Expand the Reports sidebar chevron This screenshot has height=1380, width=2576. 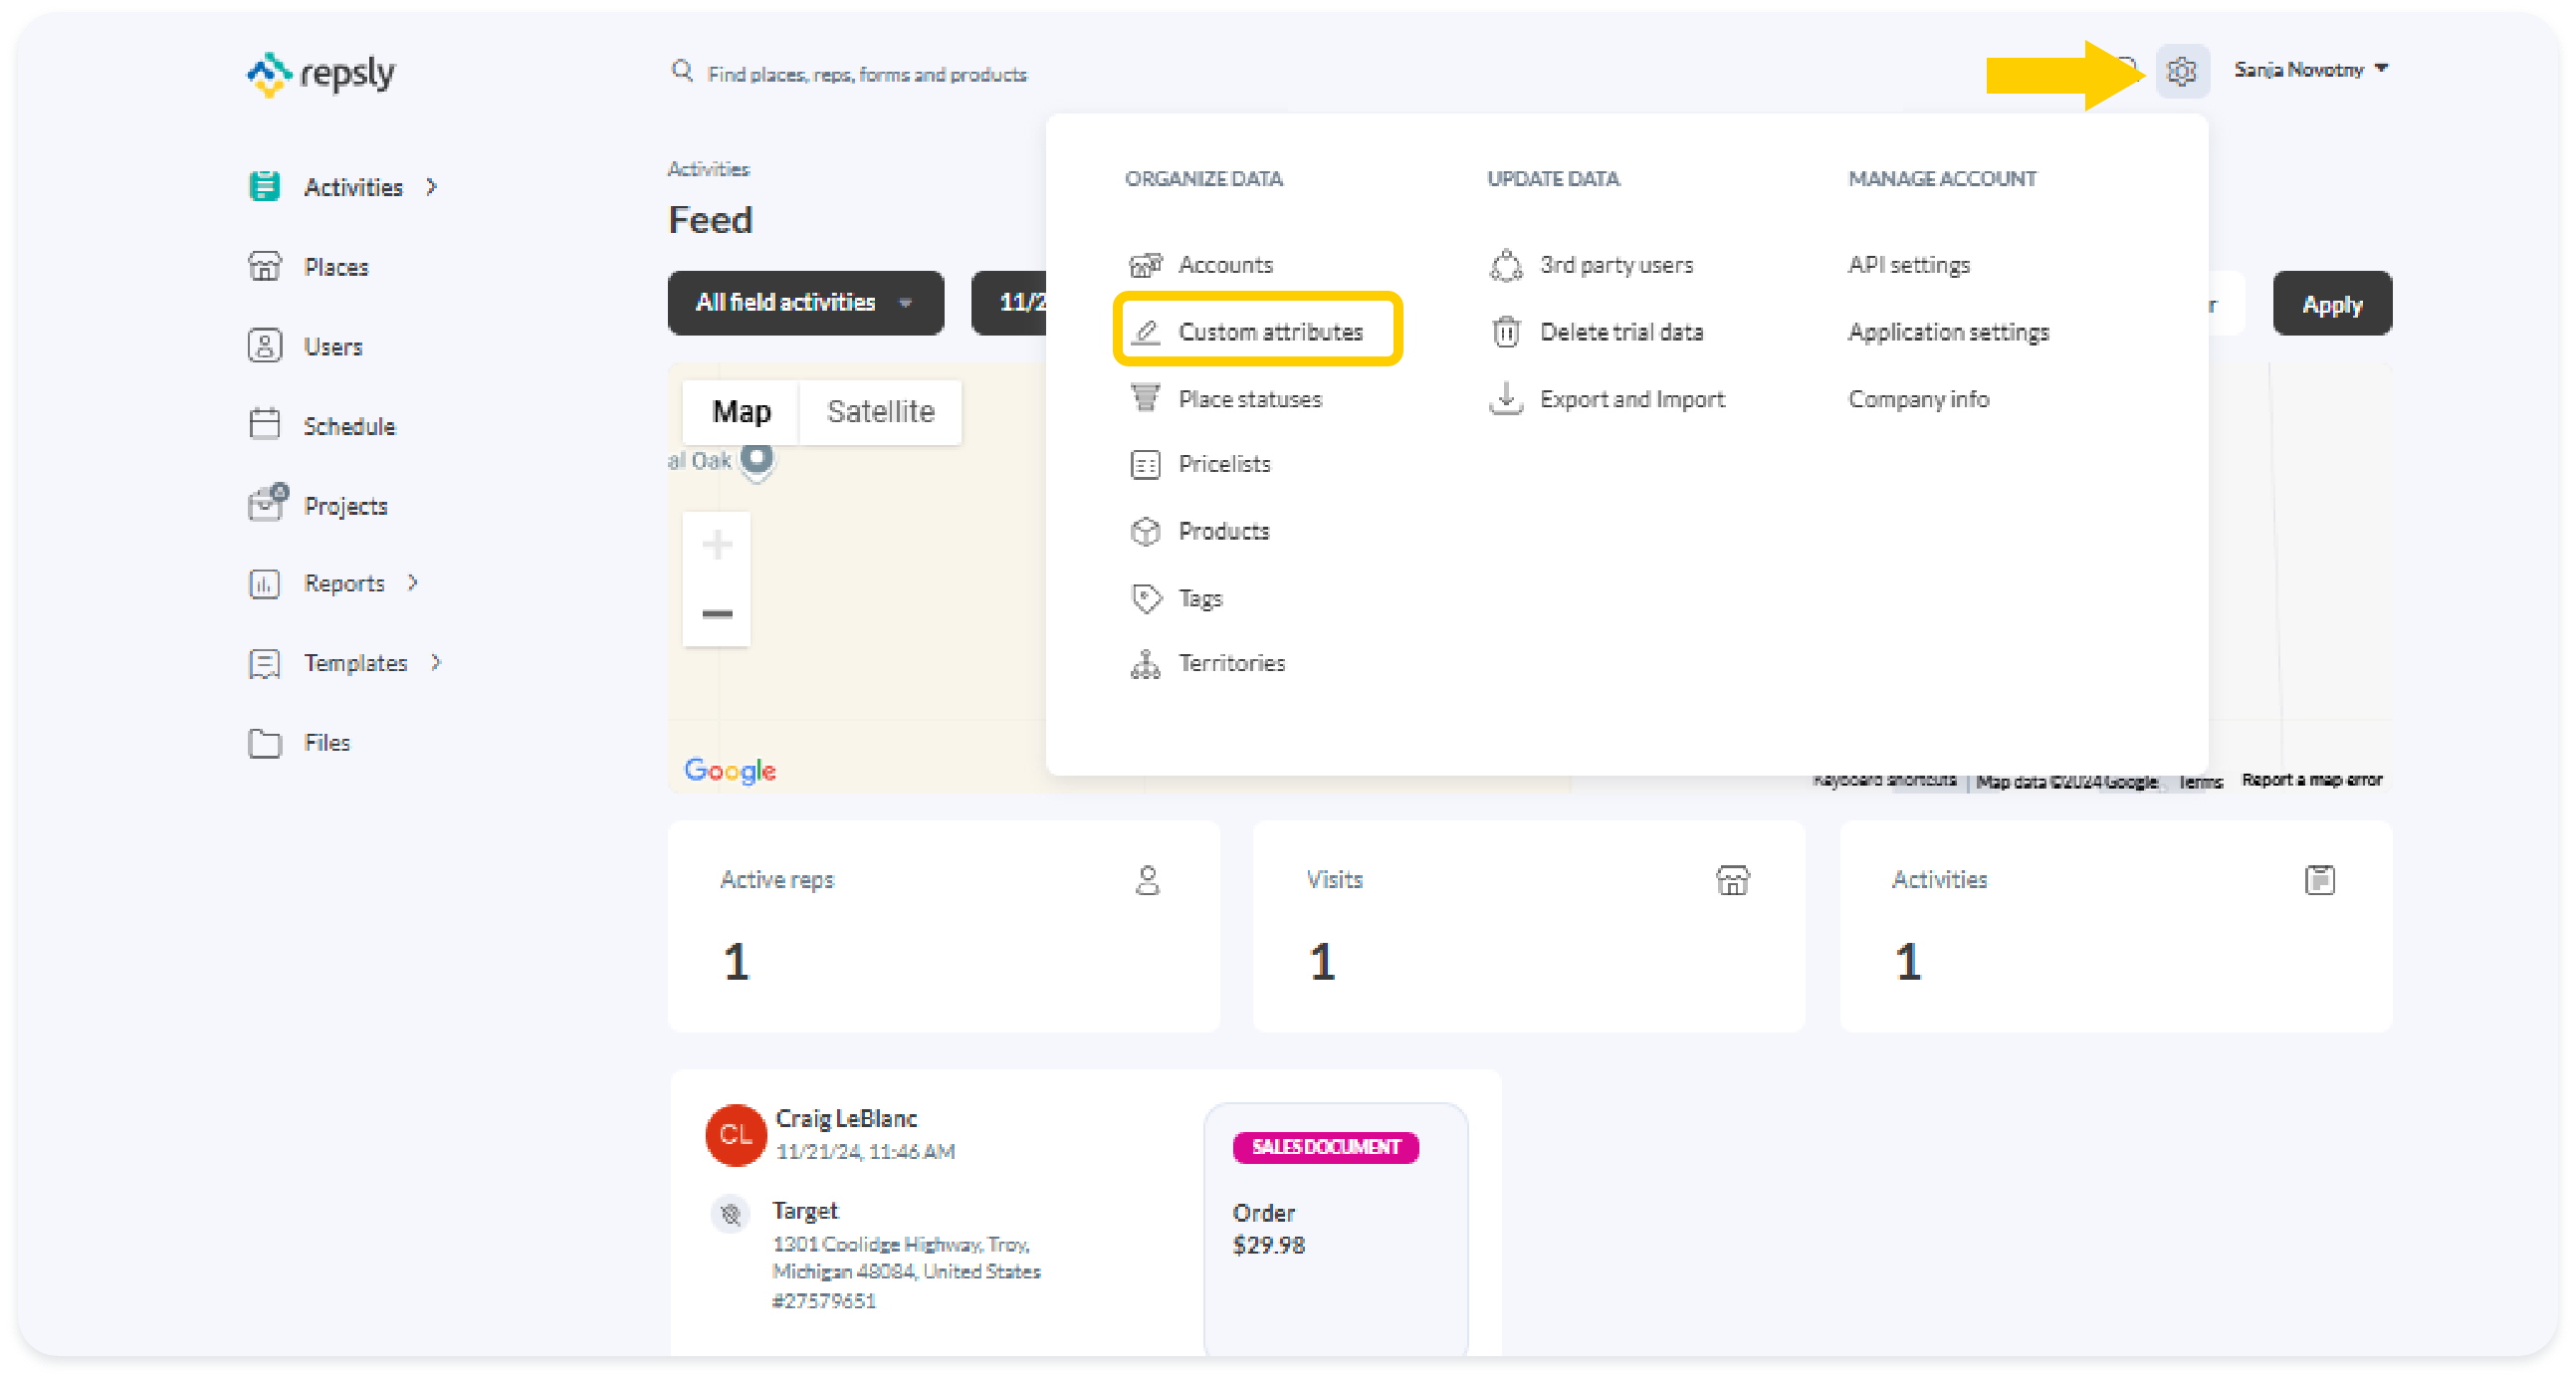coord(413,583)
